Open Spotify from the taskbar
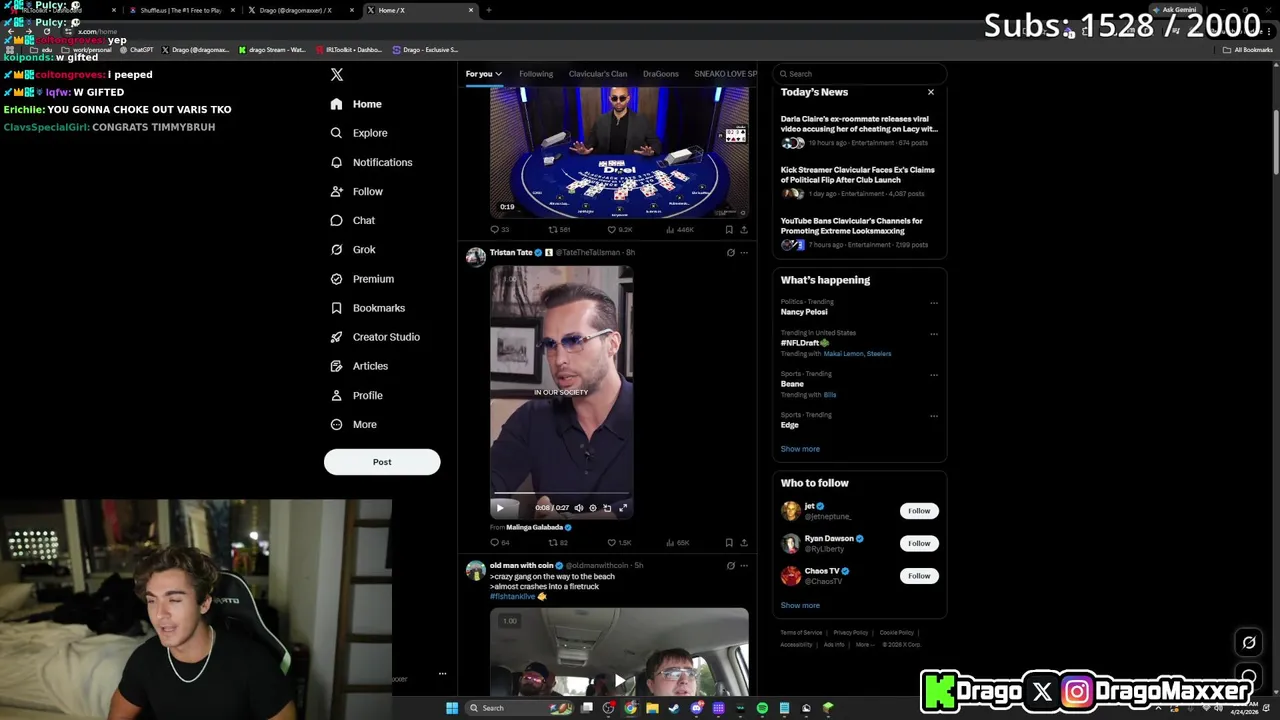 [x=762, y=708]
